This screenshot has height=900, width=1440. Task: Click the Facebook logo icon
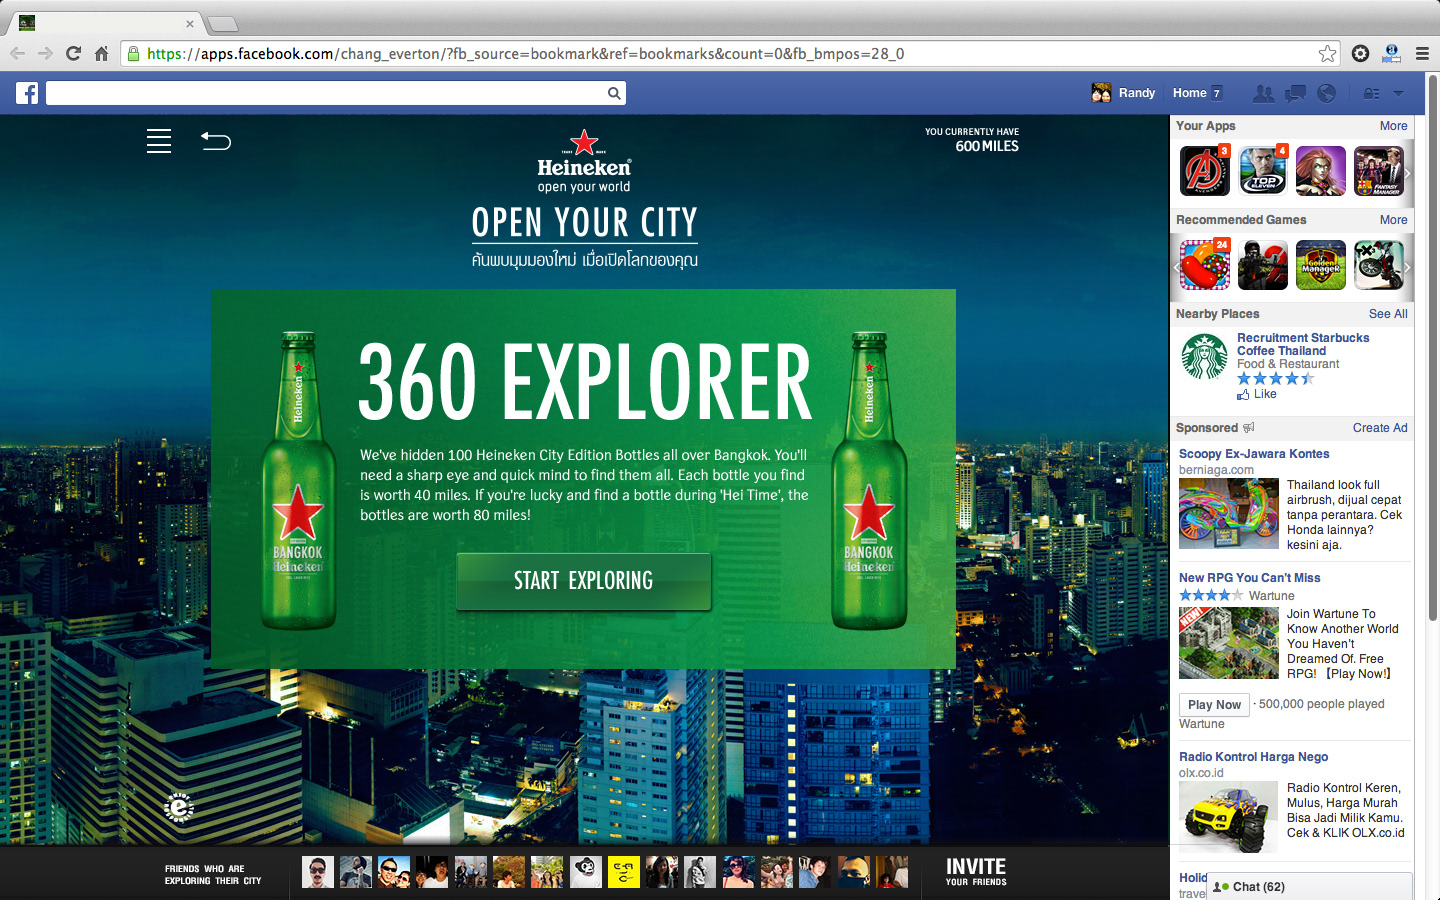(x=27, y=93)
